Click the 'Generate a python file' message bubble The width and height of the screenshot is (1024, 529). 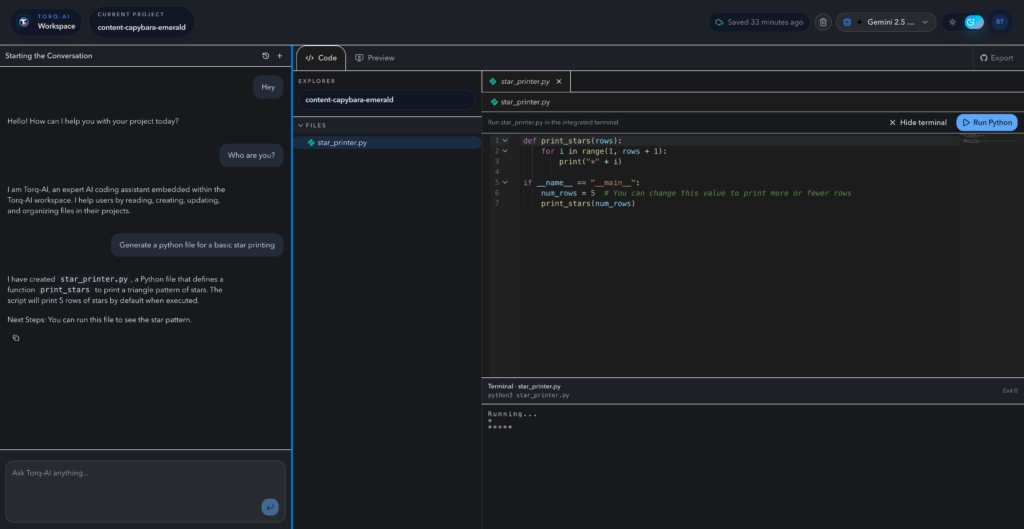[197, 245]
